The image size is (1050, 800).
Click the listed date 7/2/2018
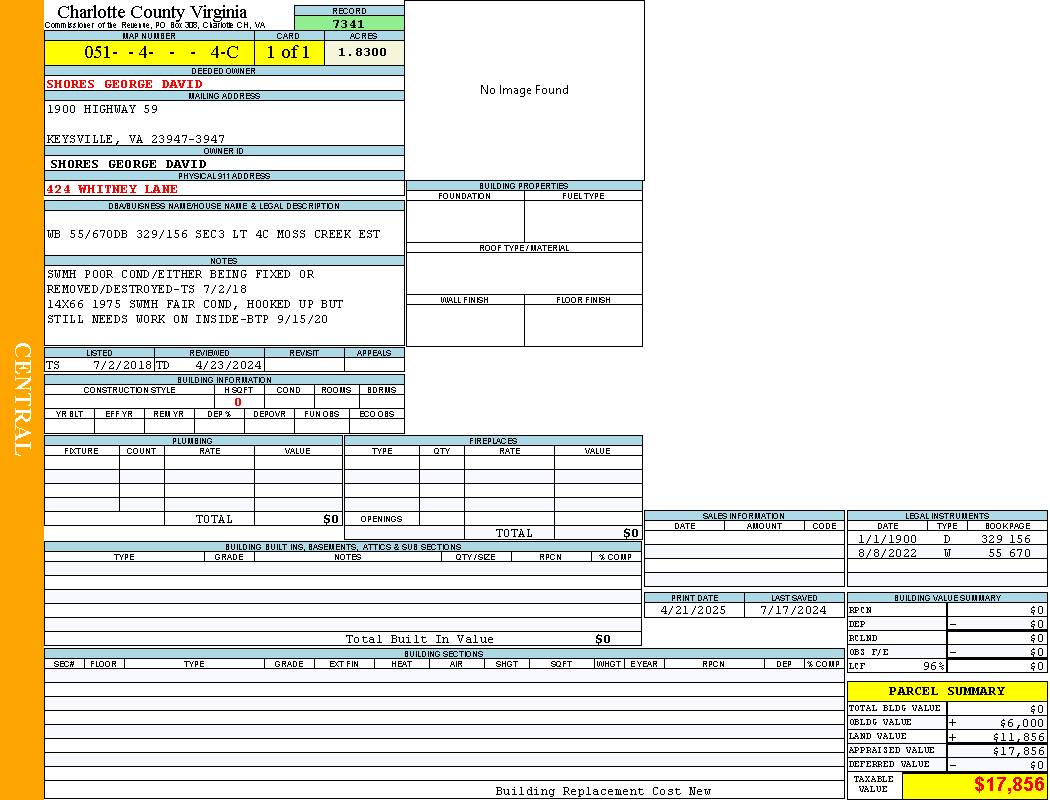click(x=122, y=365)
